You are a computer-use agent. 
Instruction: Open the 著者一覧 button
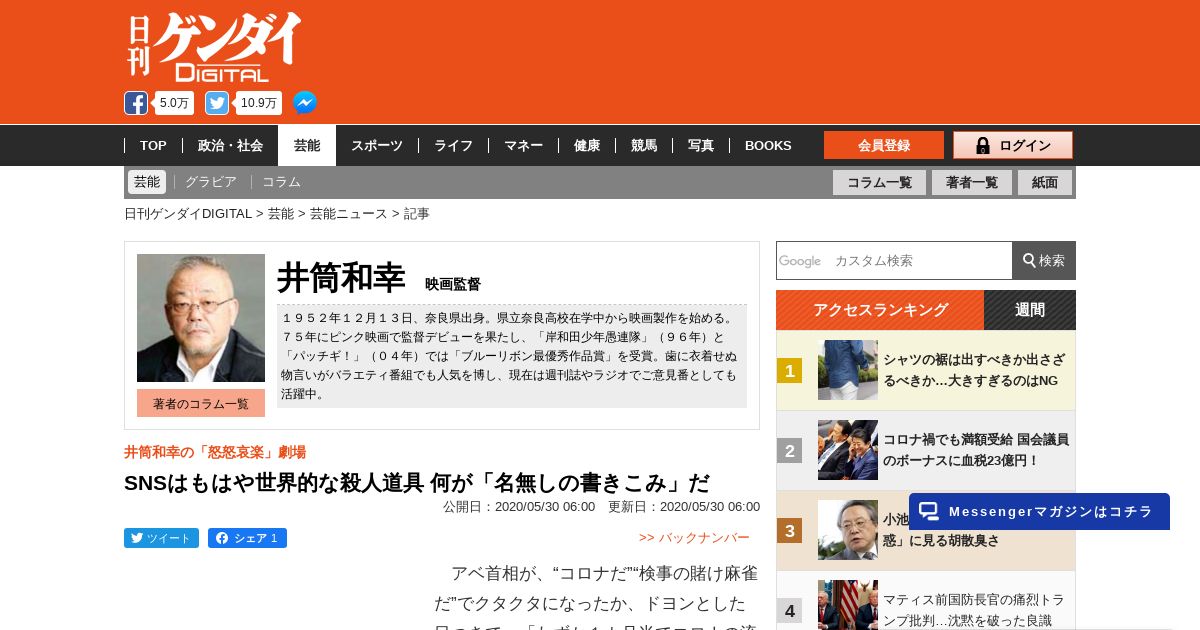pos(972,182)
